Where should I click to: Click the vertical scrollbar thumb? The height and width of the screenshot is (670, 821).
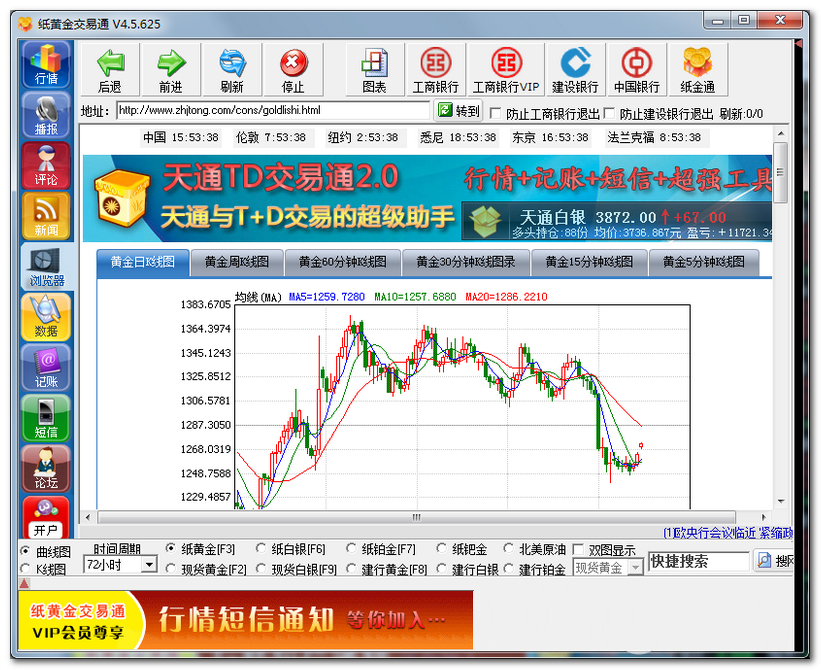pos(780,172)
